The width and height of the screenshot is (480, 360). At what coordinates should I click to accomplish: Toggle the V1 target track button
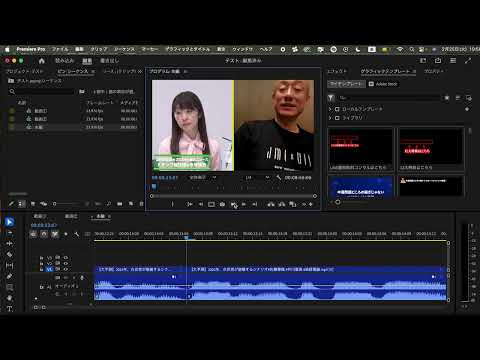50,269
